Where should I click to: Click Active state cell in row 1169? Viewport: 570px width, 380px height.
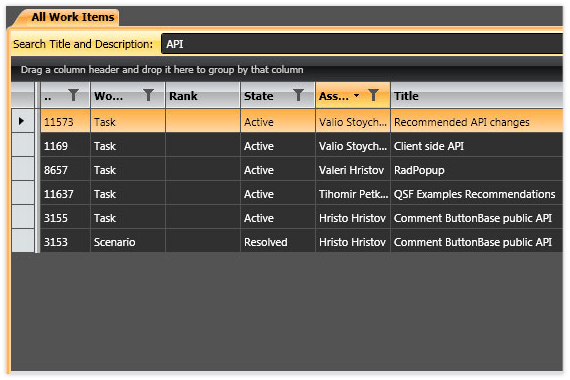[x=278, y=145]
